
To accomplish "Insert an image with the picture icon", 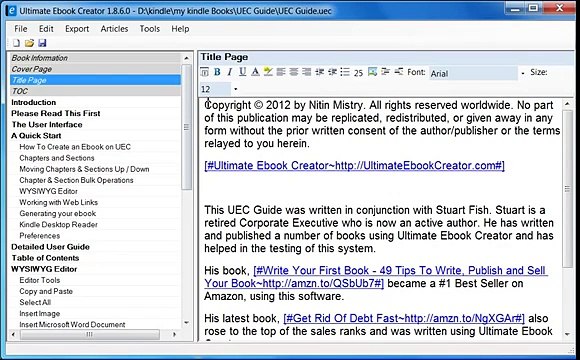I will [x=372, y=72].
